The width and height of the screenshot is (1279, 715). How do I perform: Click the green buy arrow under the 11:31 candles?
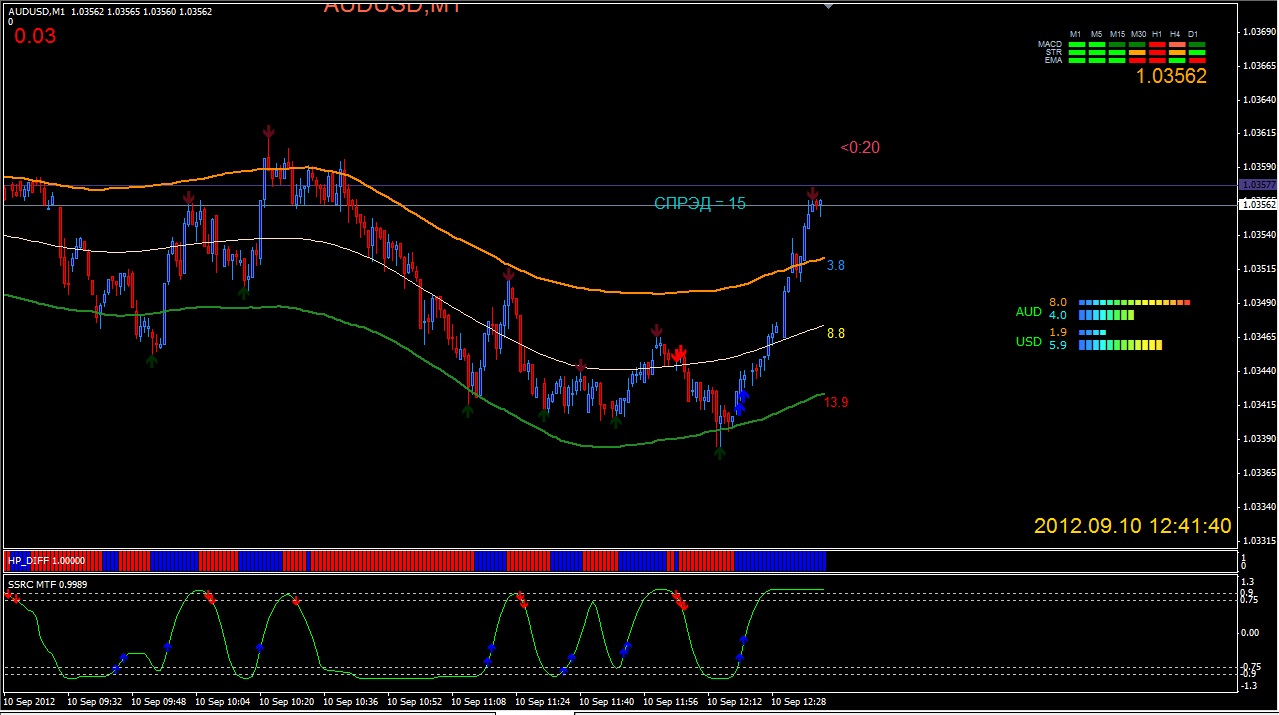click(x=543, y=413)
